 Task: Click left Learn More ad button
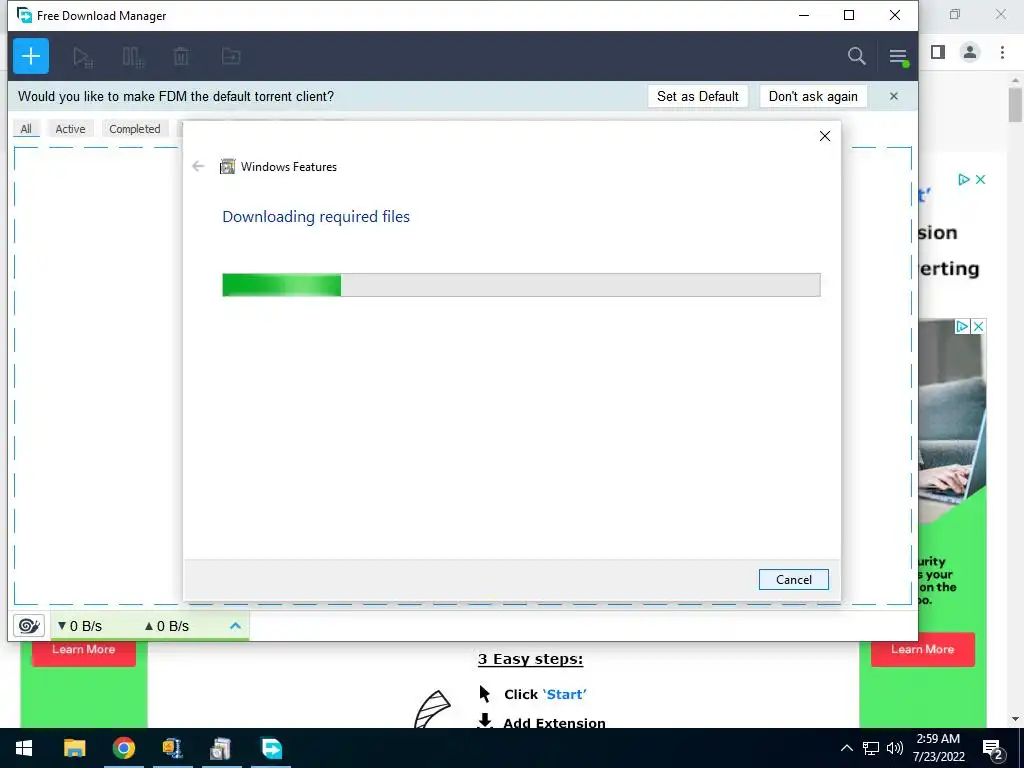point(84,652)
